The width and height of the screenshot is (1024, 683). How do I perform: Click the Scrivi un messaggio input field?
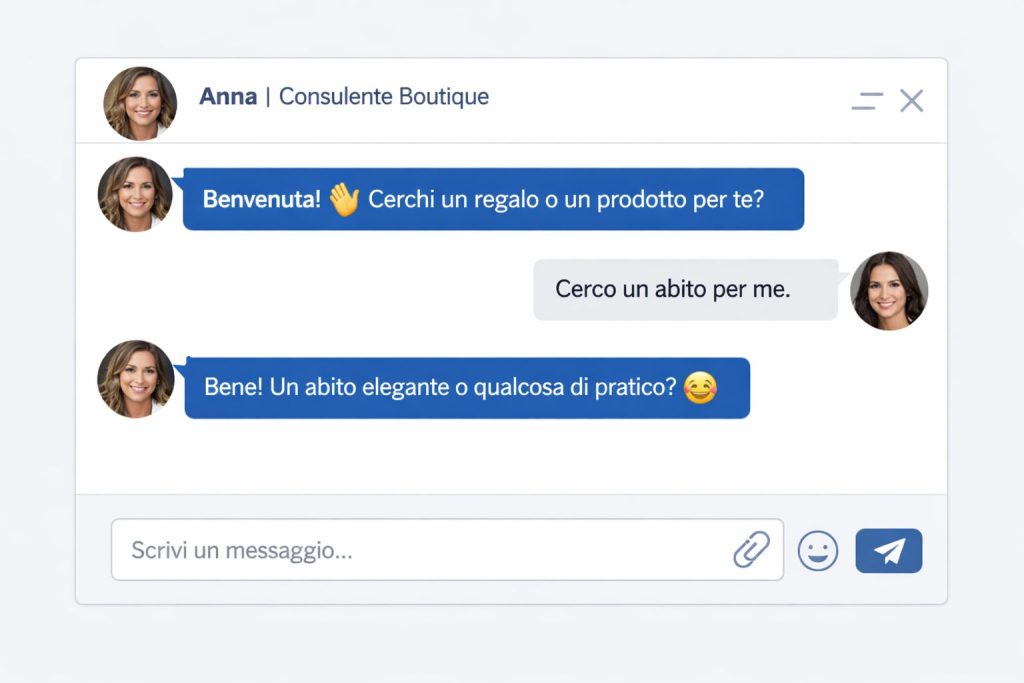coord(400,549)
